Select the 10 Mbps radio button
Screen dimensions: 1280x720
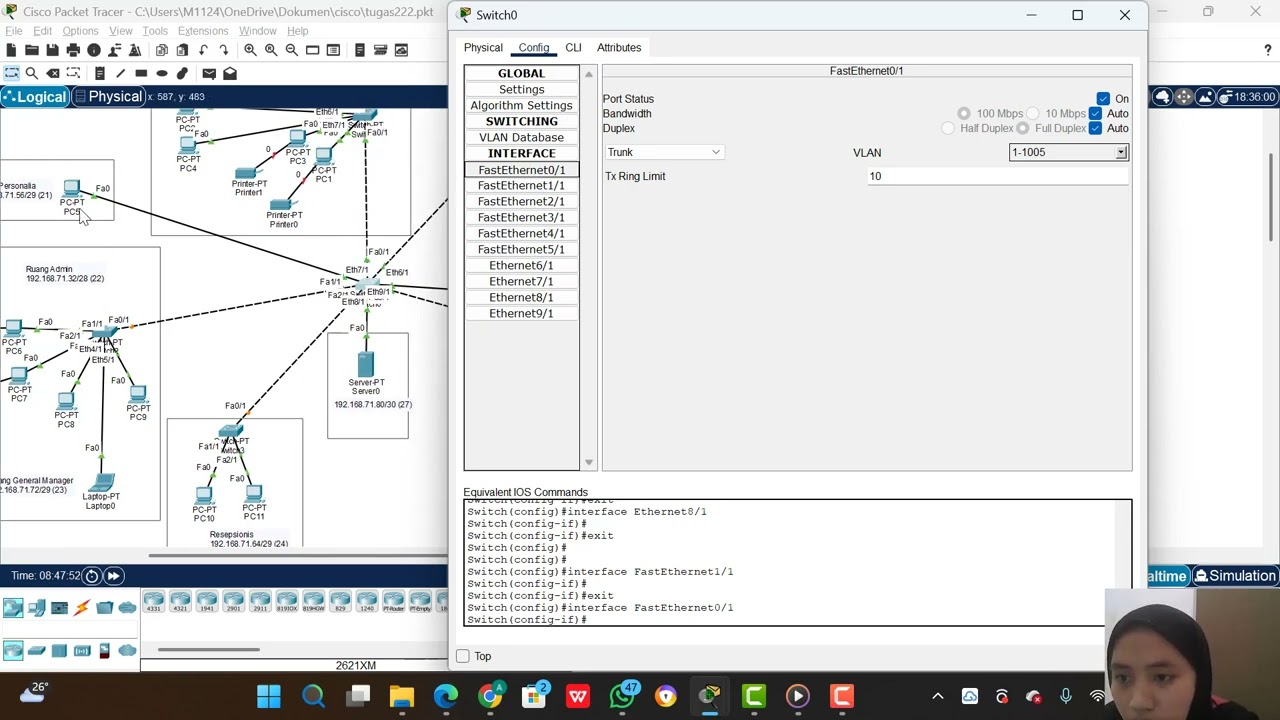[1034, 114]
